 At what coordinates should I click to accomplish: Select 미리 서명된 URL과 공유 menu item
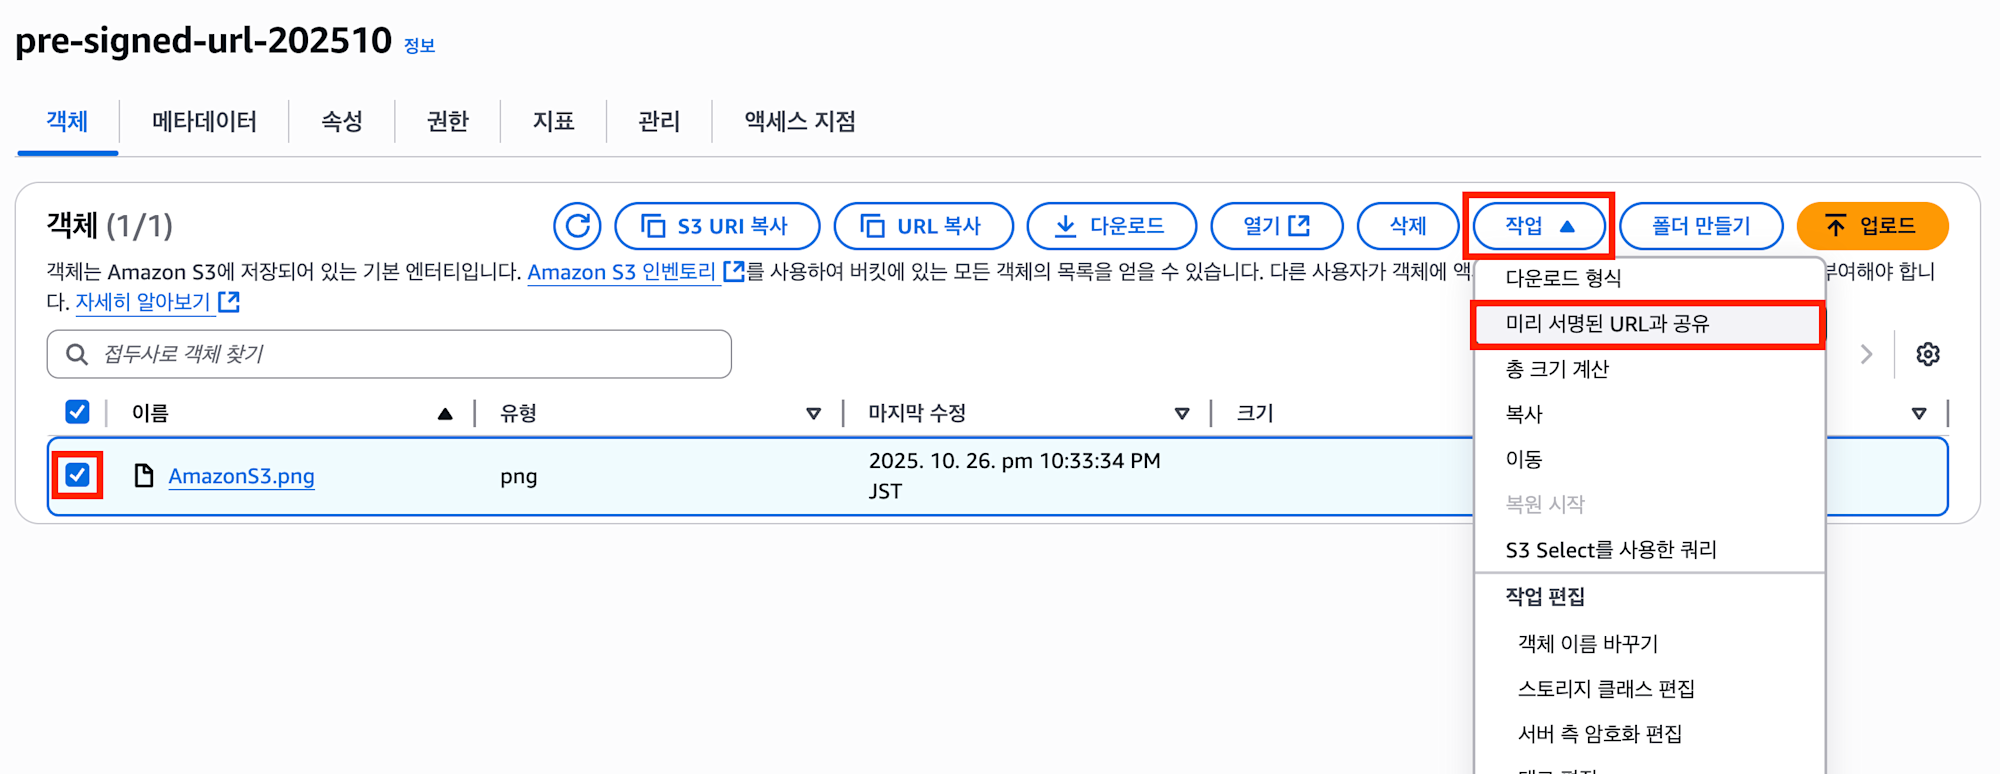[1607, 324]
